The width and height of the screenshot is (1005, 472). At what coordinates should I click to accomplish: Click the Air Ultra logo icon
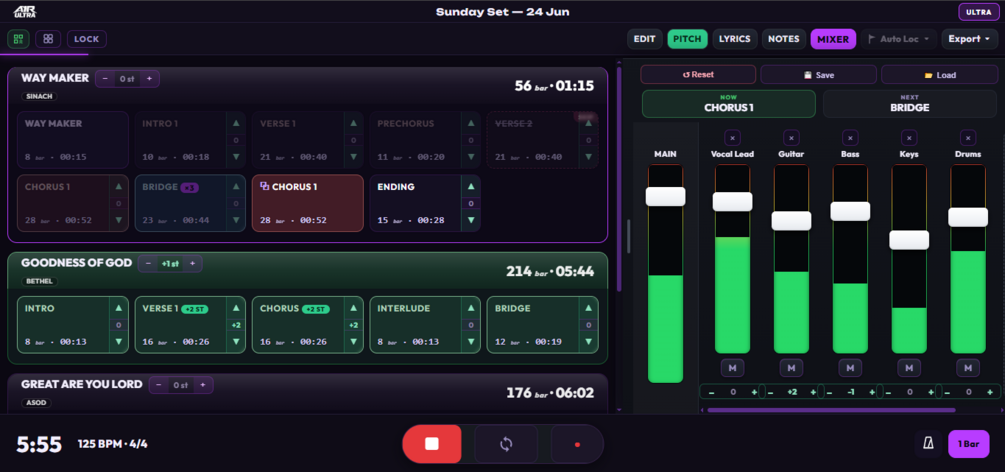pyautogui.click(x=25, y=12)
